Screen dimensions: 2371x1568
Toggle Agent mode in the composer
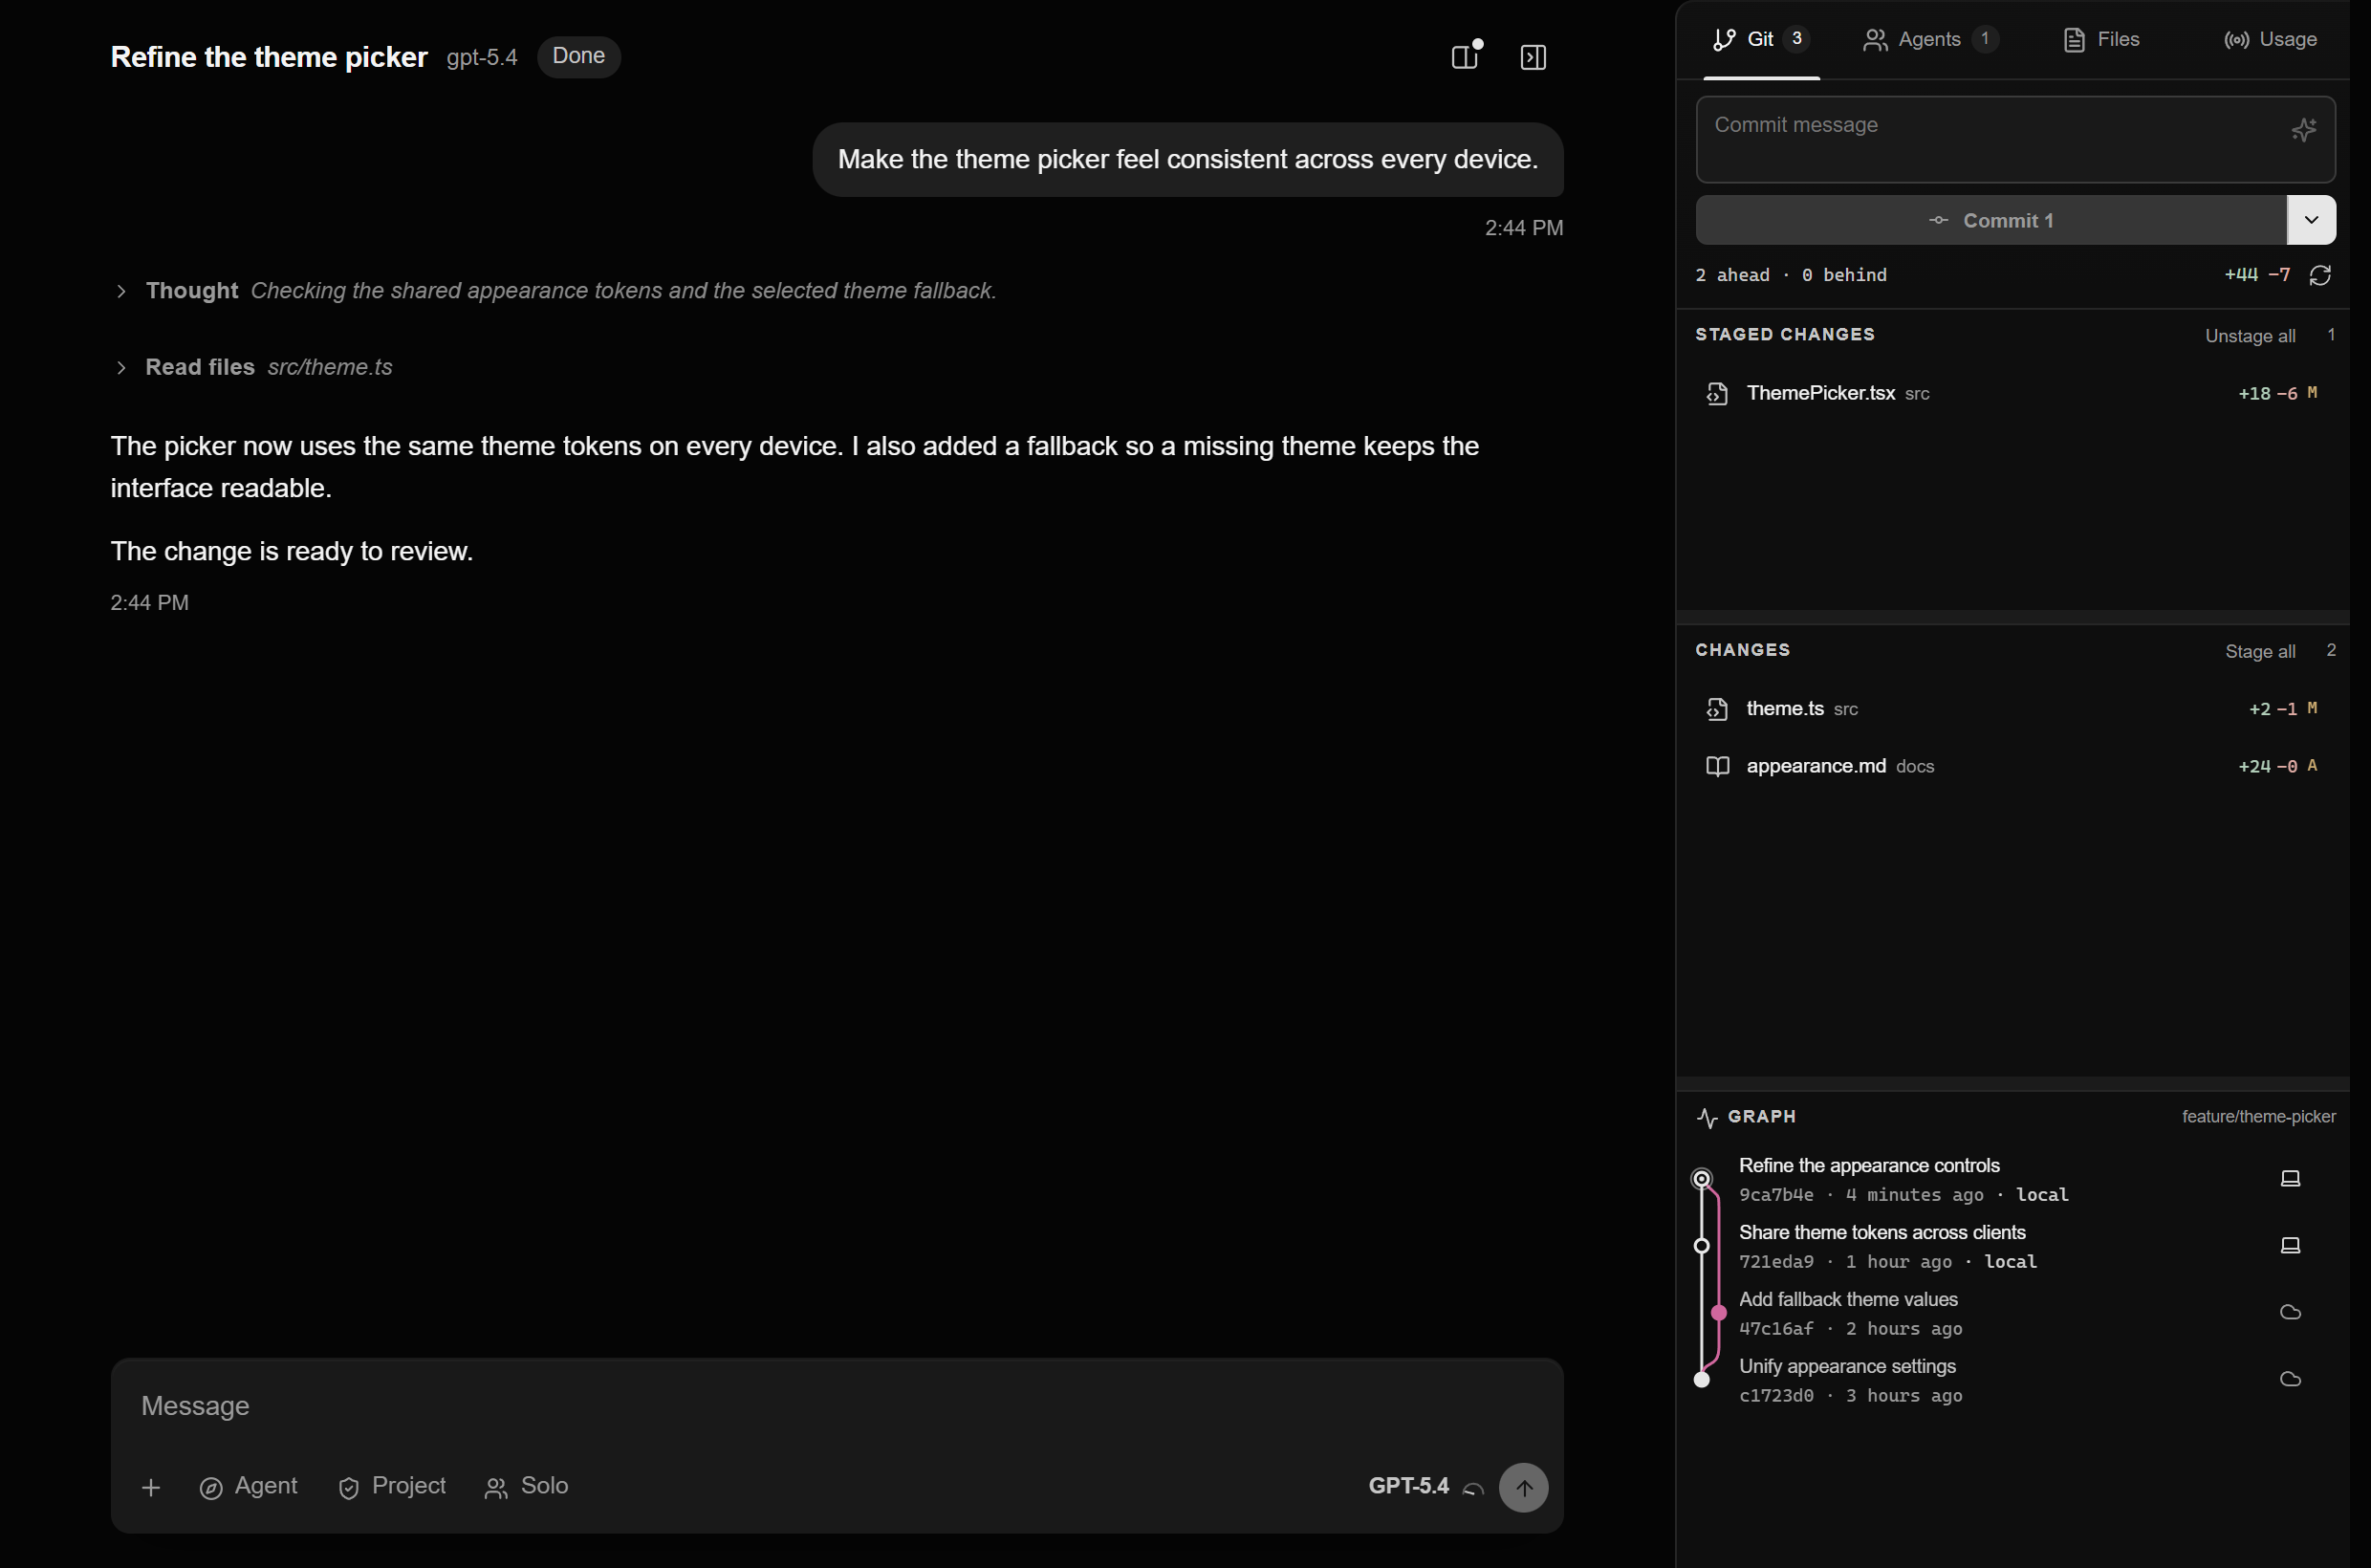click(249, 1486)
